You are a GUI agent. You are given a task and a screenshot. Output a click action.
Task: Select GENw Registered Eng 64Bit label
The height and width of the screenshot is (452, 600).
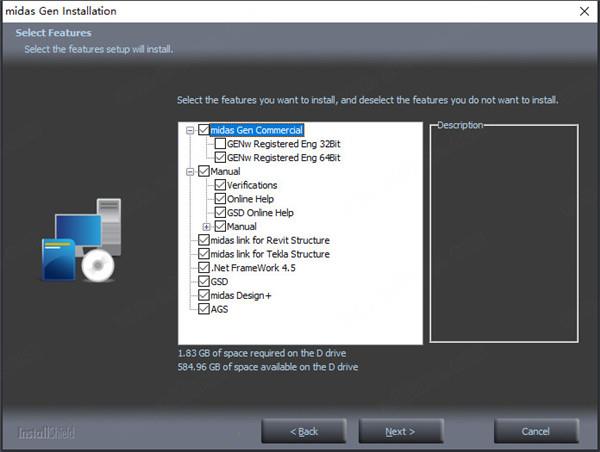tap(284, 158)
